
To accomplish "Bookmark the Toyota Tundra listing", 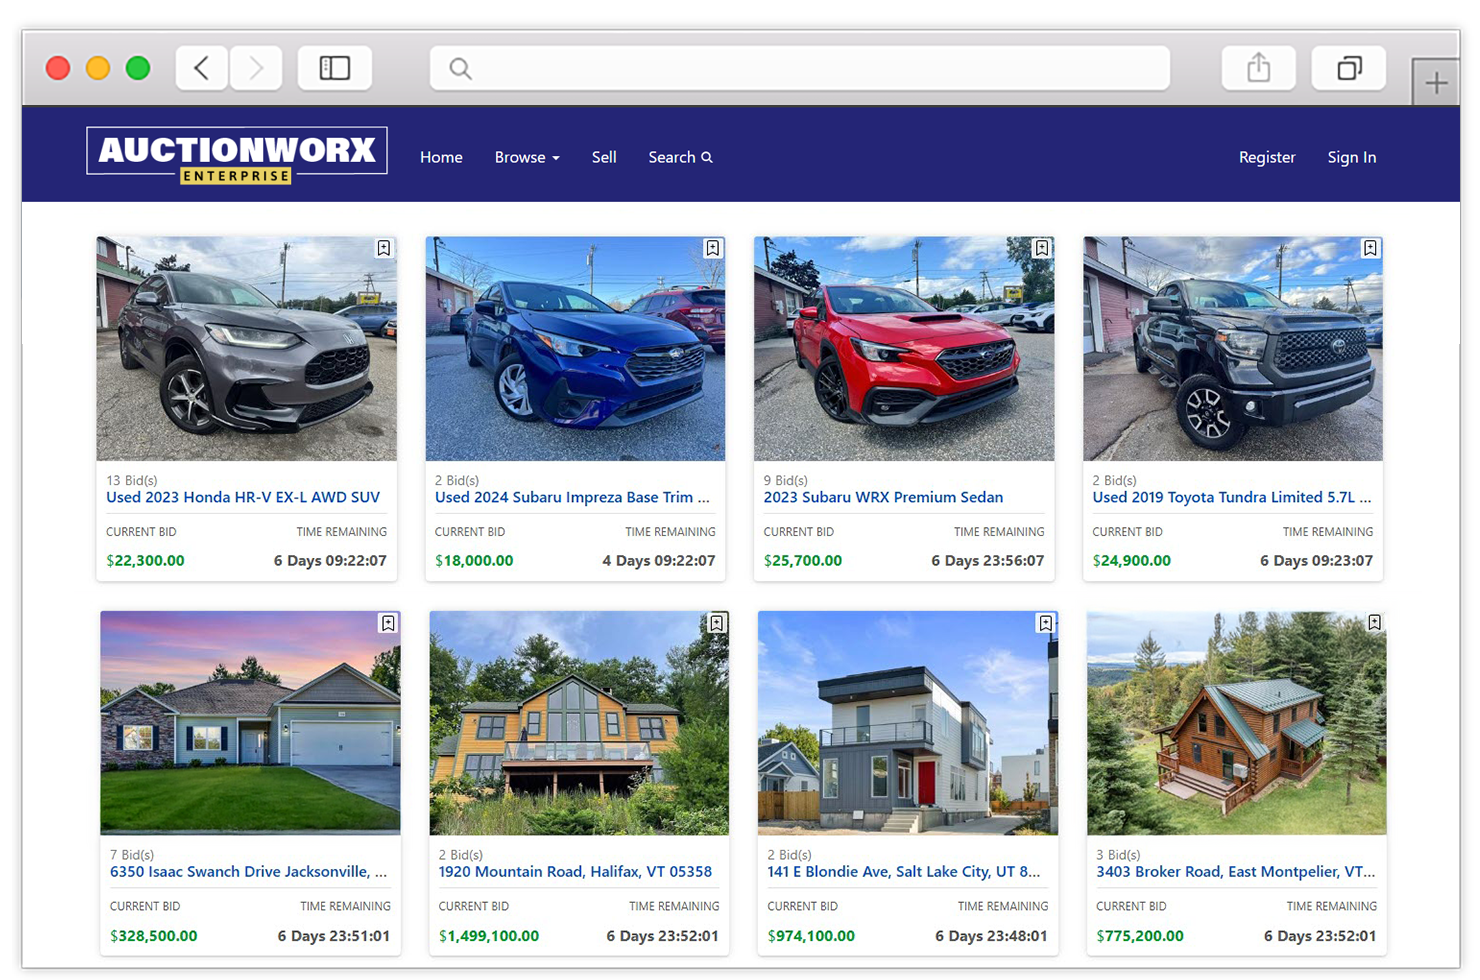I will [x=1370, y=248].
